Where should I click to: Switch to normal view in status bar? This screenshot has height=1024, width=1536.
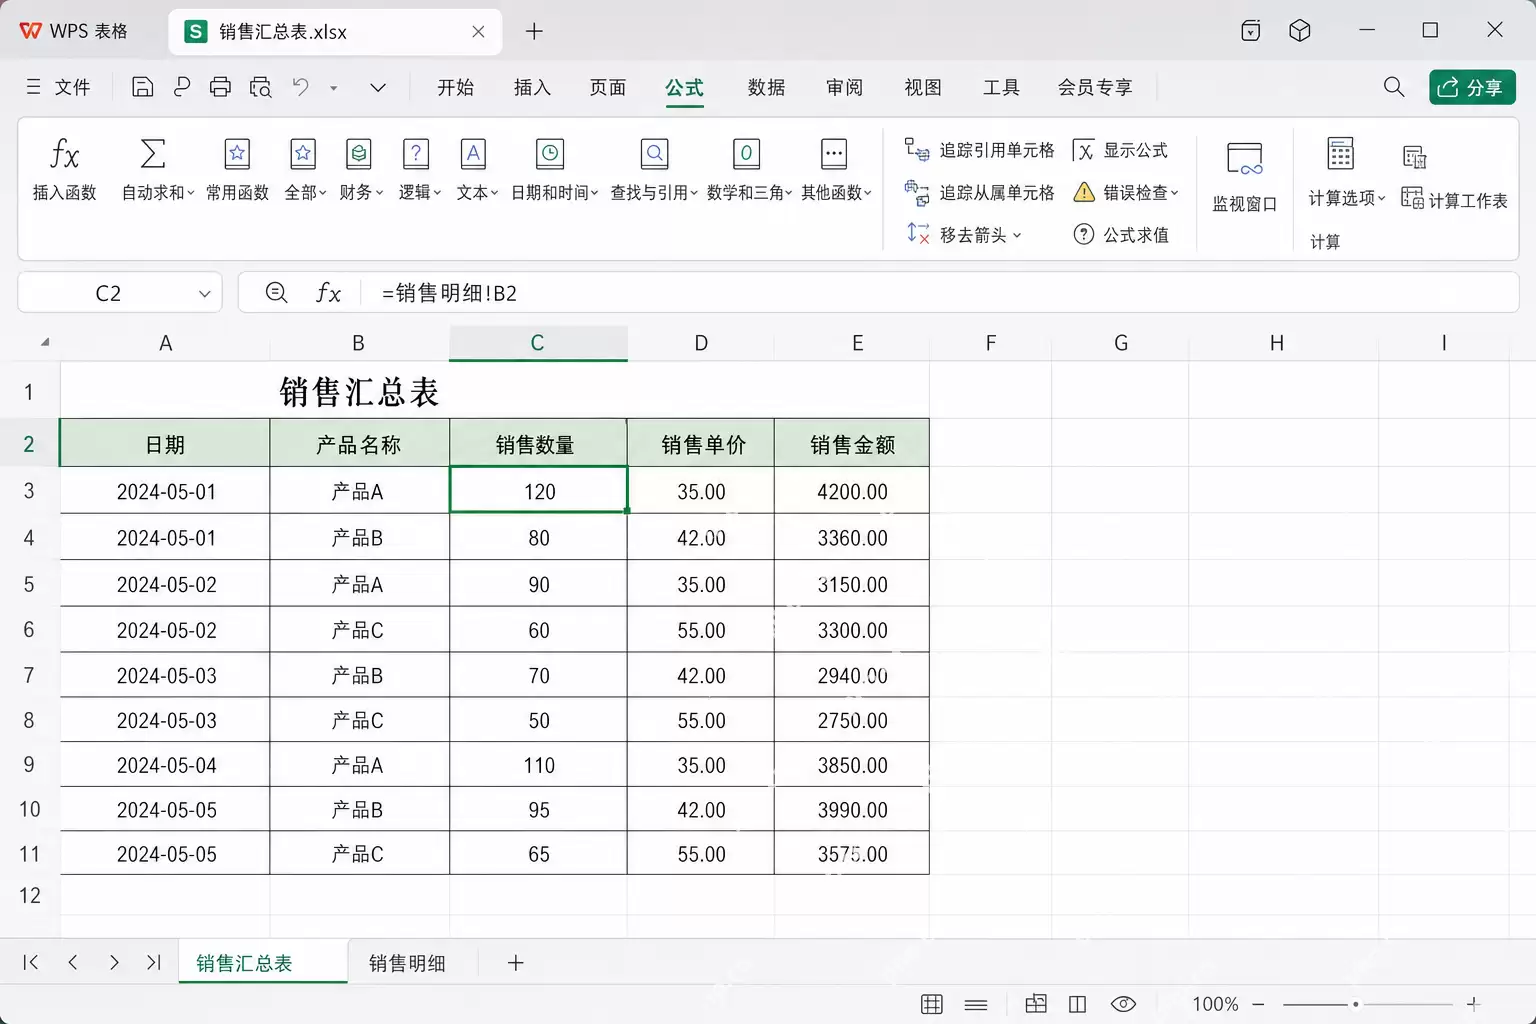click(x=932, y=1004)
